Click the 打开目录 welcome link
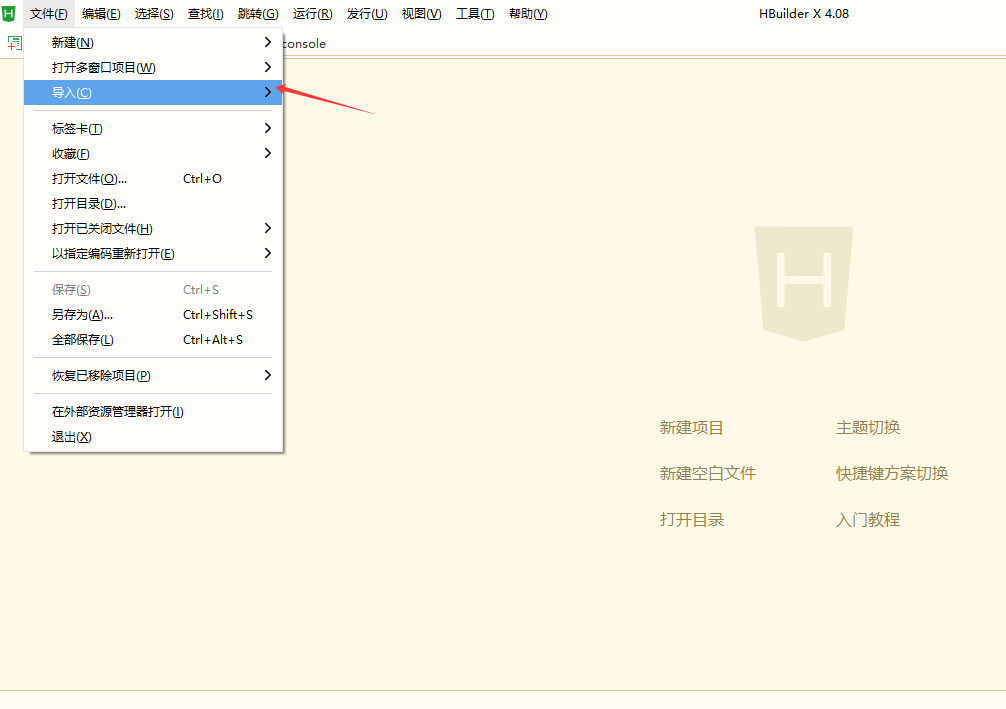1006x709 pixels. click(x=692, y=520)
